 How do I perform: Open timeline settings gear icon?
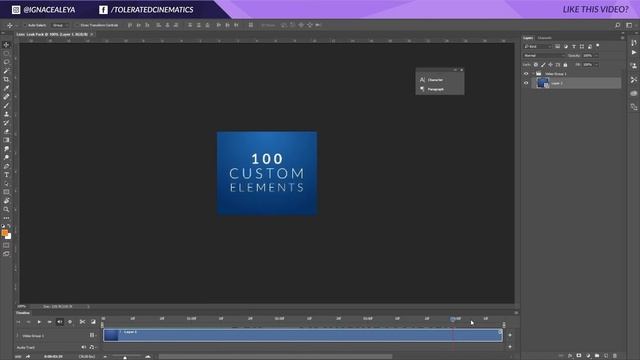(x=70, y=322)
